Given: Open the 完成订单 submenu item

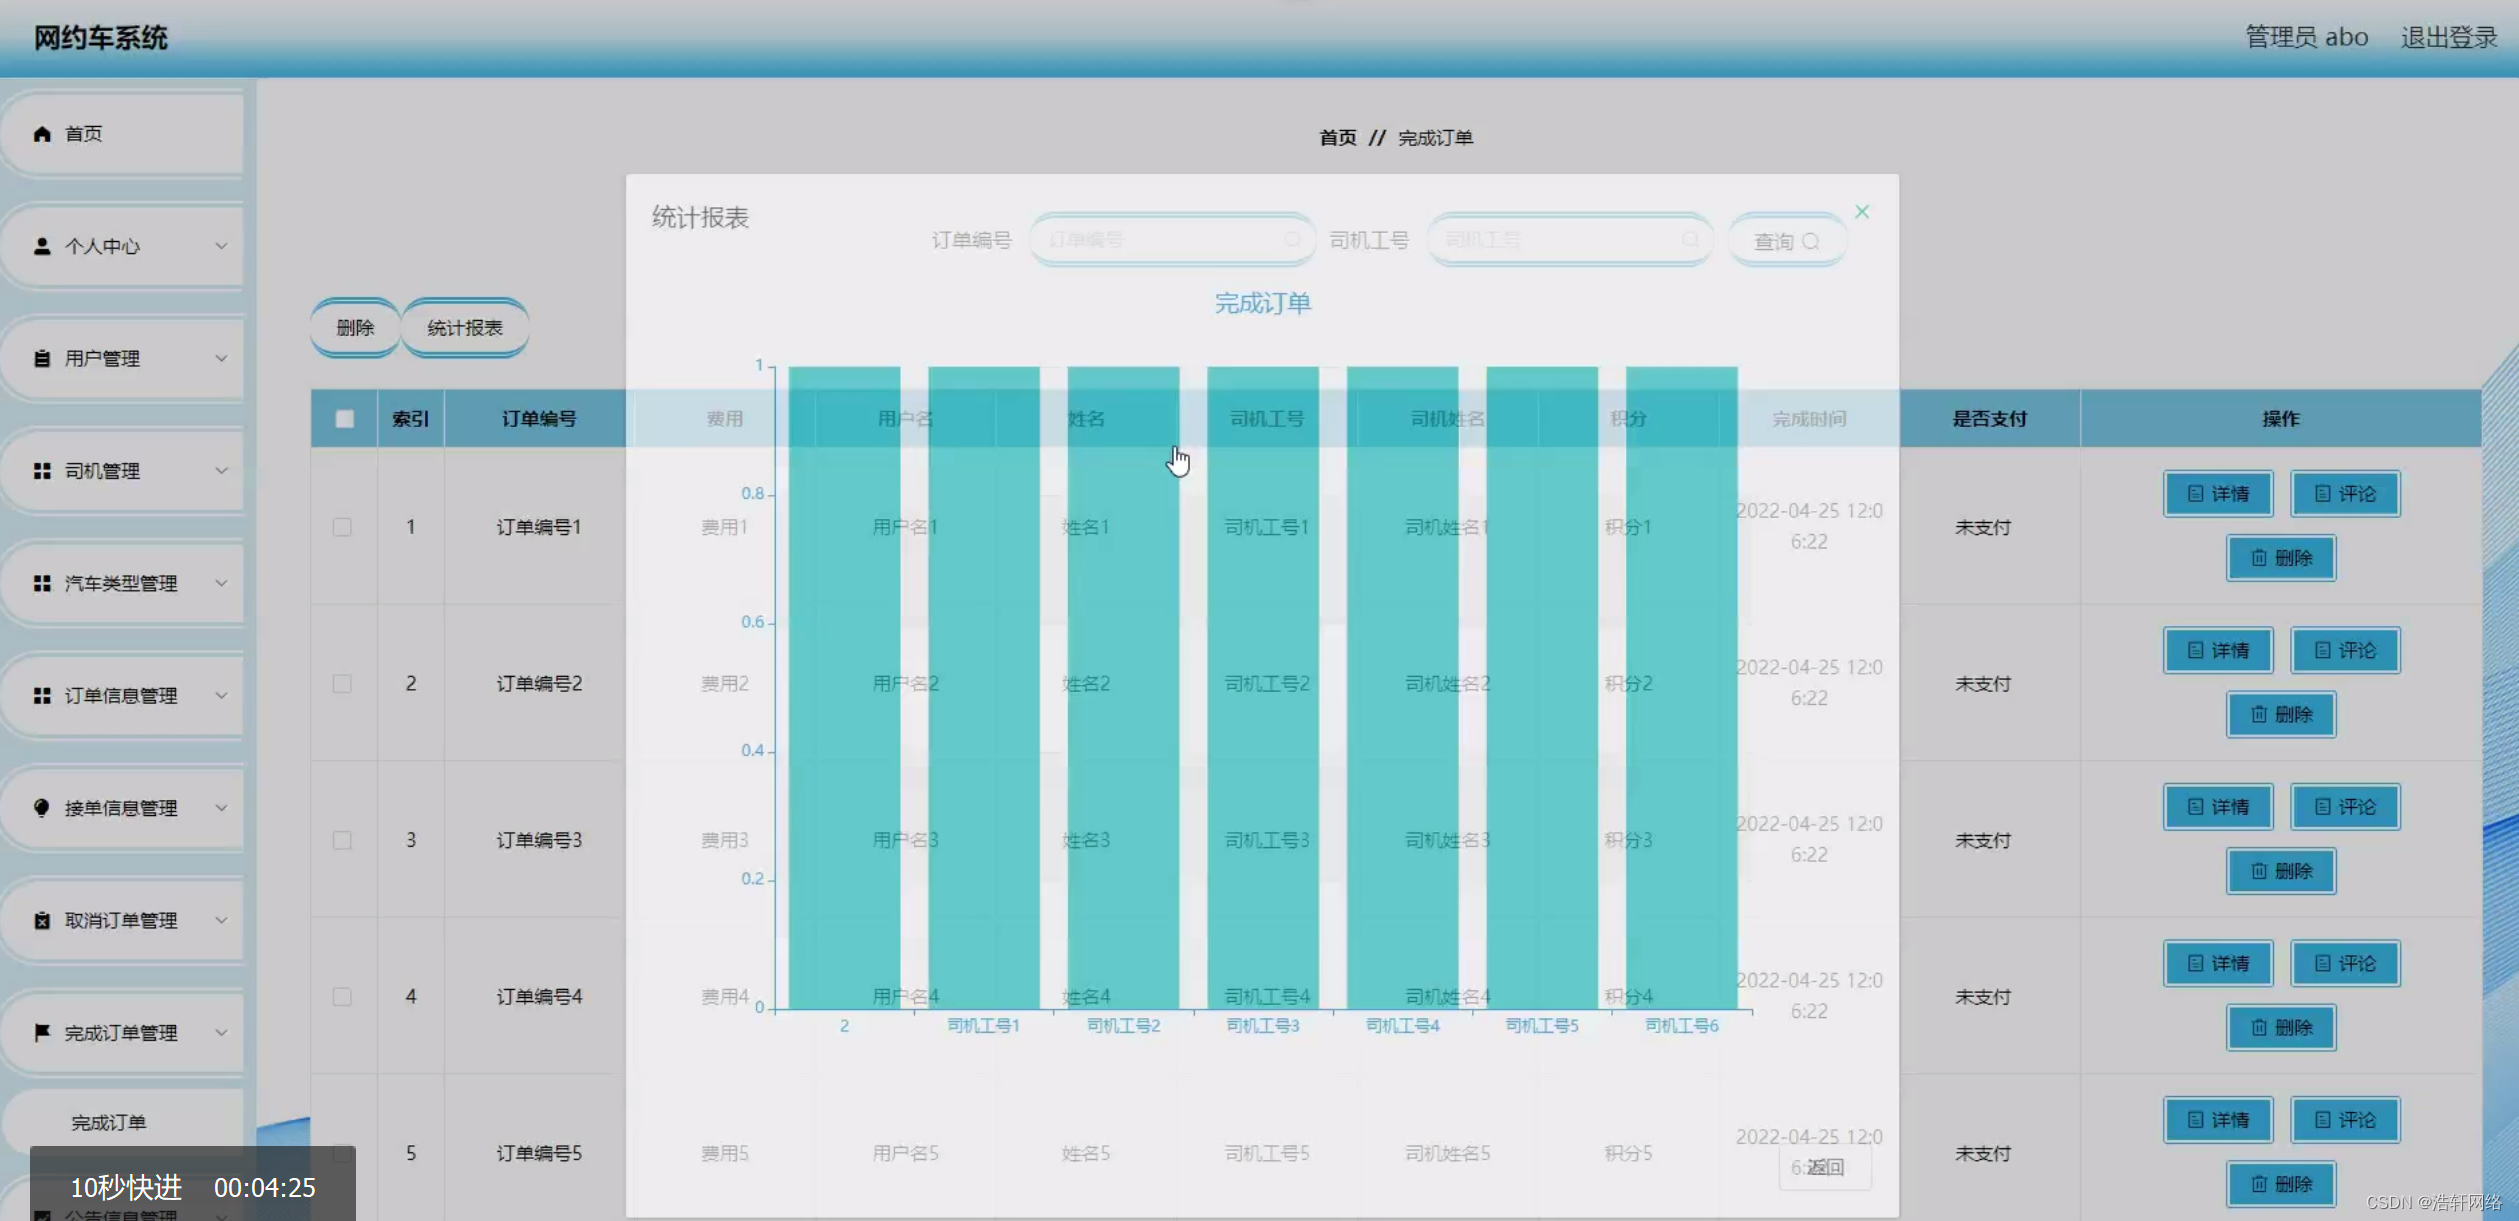Looking at the screenshot, I should 108,1123.
